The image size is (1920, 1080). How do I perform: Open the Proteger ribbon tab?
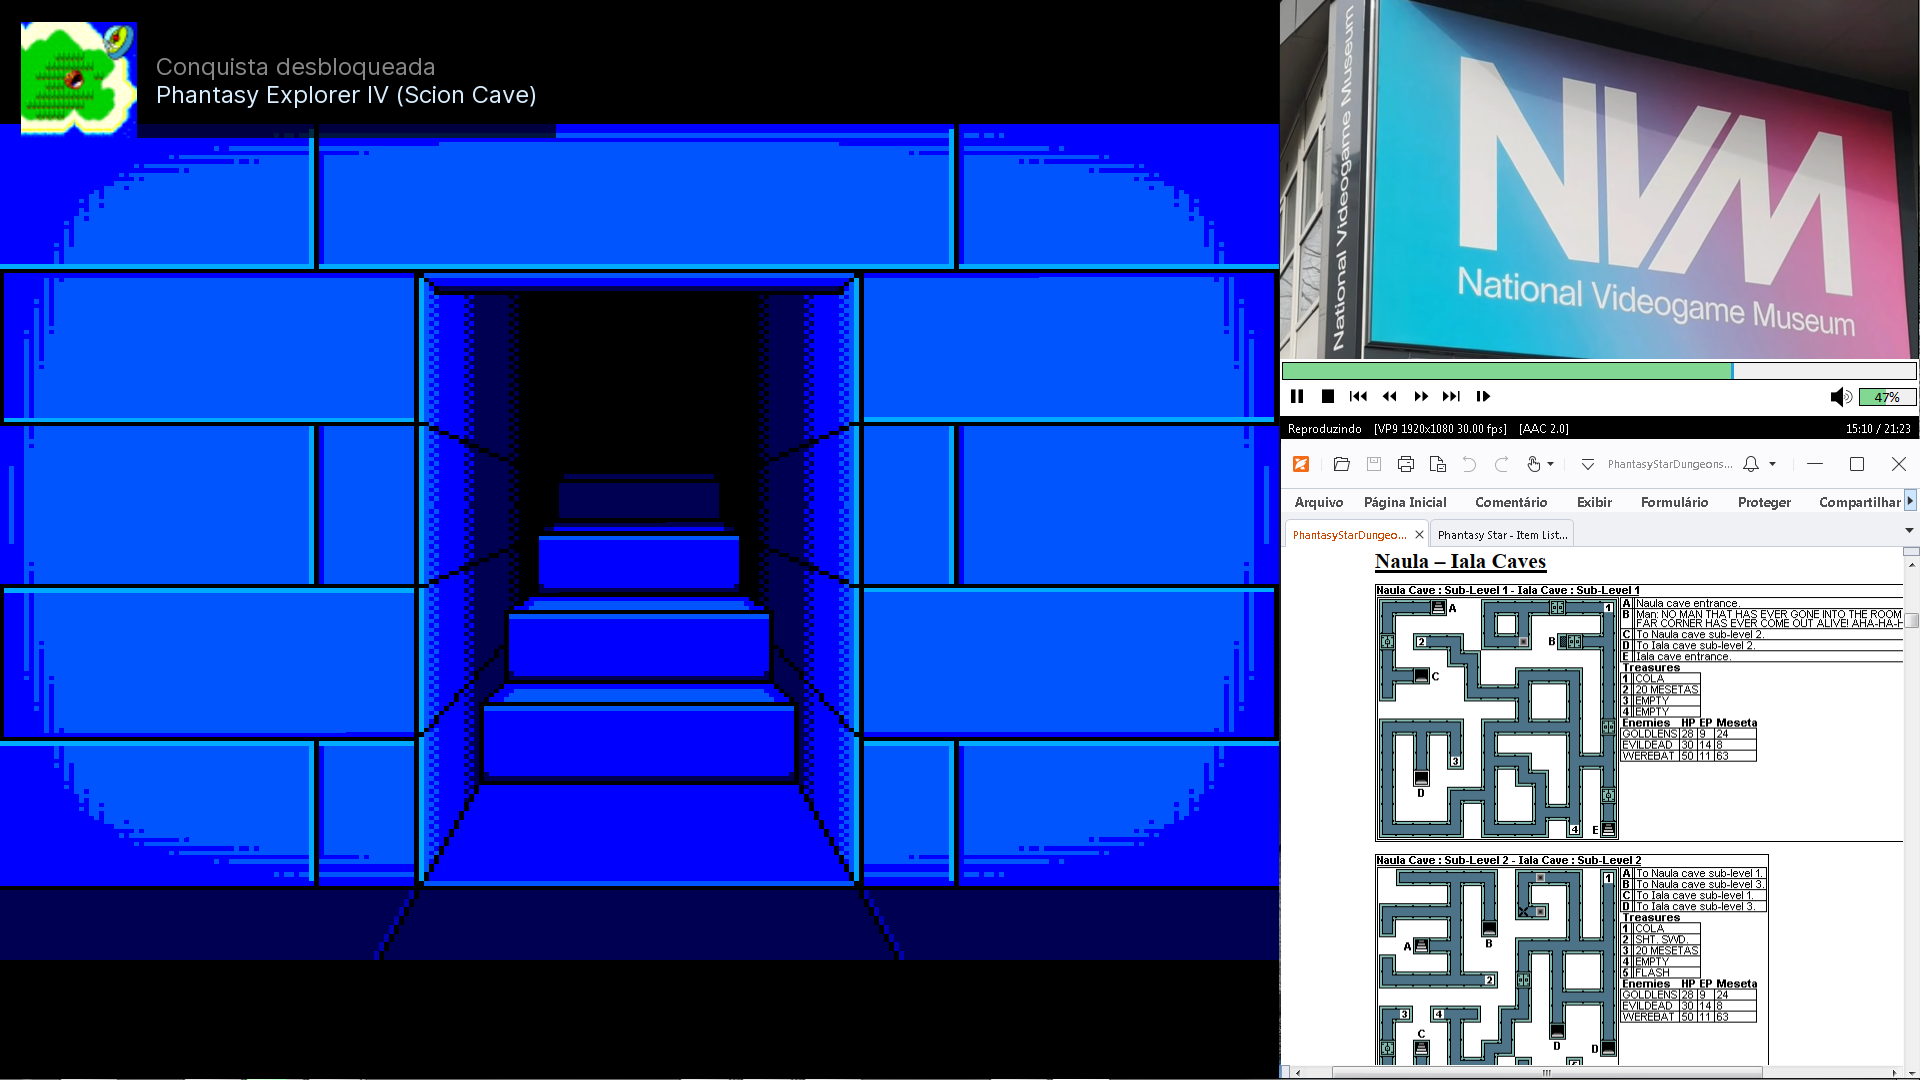click(1764, 502)
